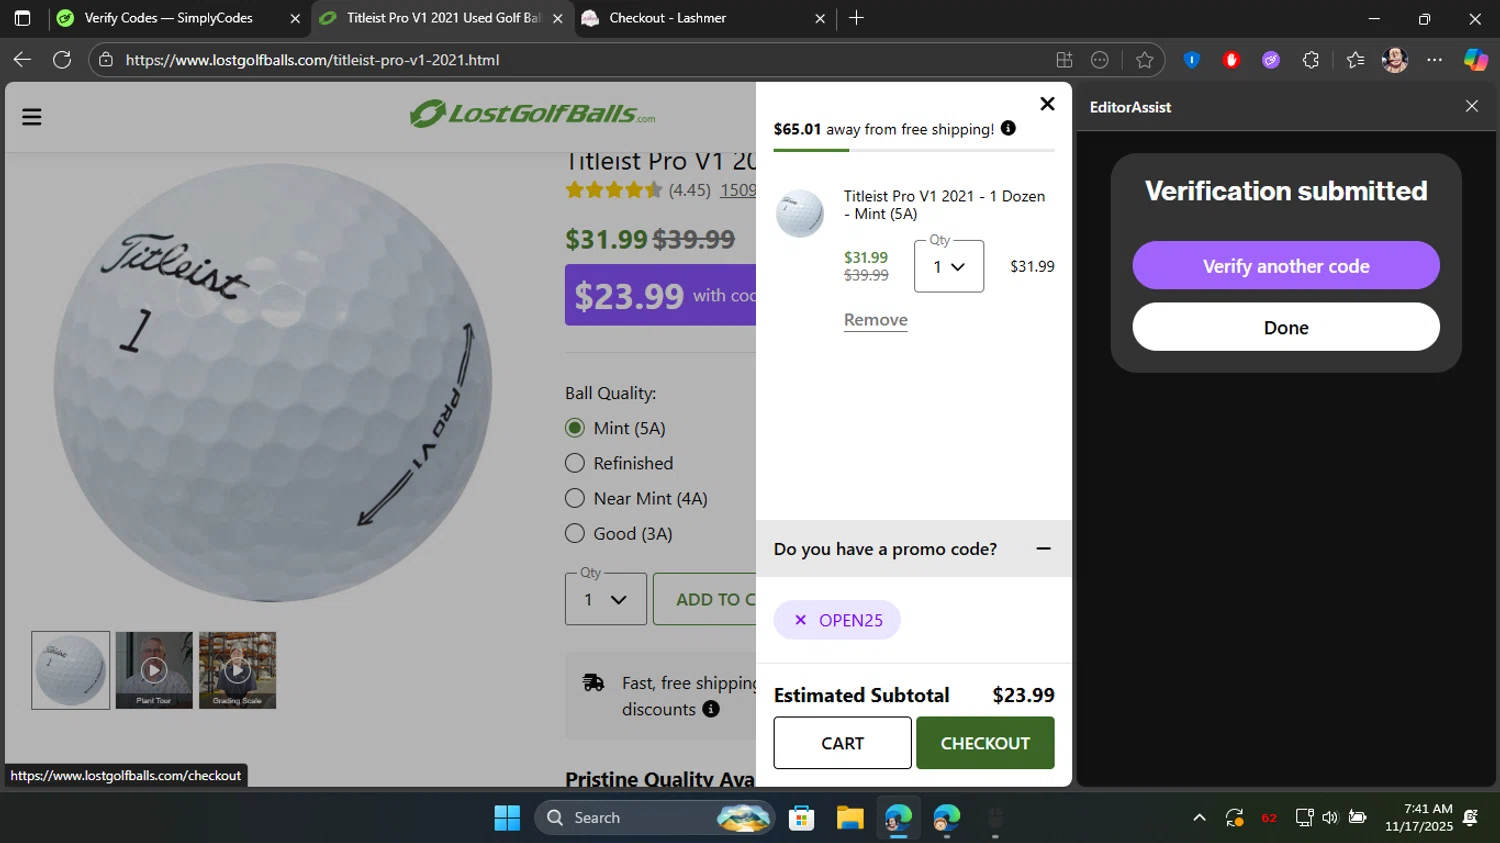
Task: Open File Explorer from taskbar
Action: click(x=850, y=818)
